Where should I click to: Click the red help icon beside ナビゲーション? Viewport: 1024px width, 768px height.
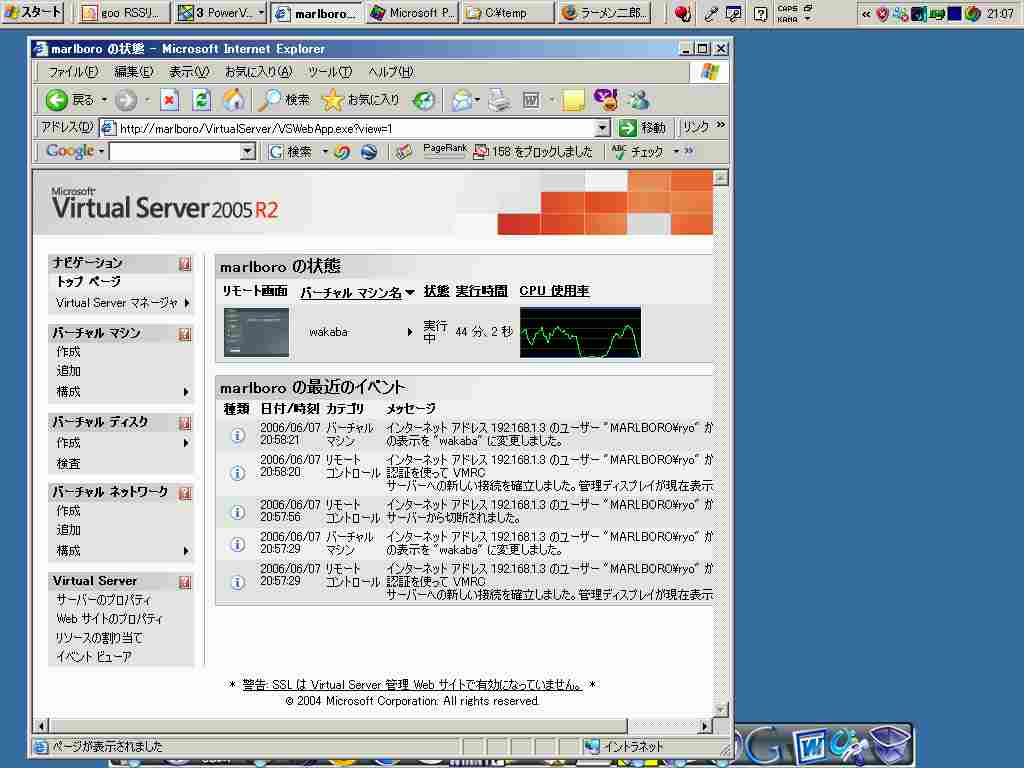tap(185, 264)
